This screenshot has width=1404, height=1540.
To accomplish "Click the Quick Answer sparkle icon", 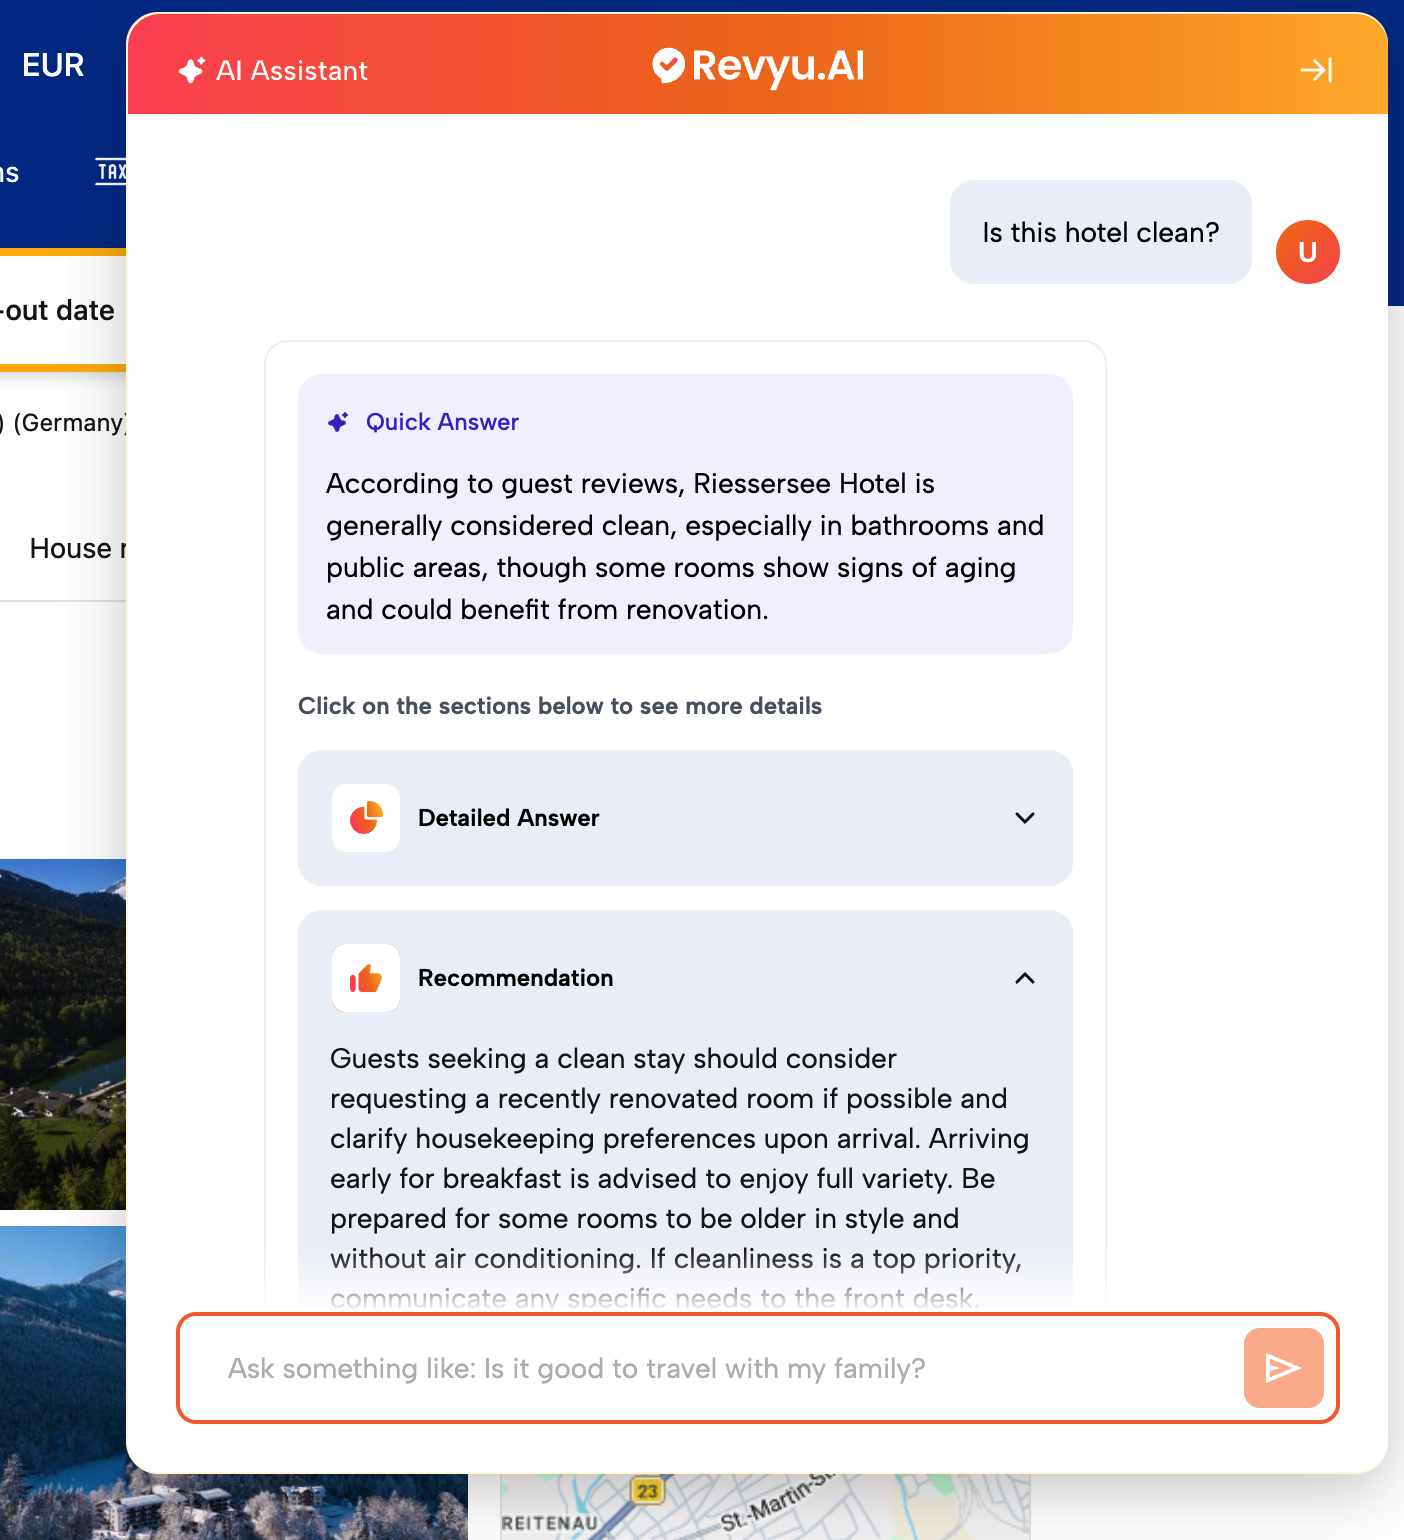I will coord(339,422).
